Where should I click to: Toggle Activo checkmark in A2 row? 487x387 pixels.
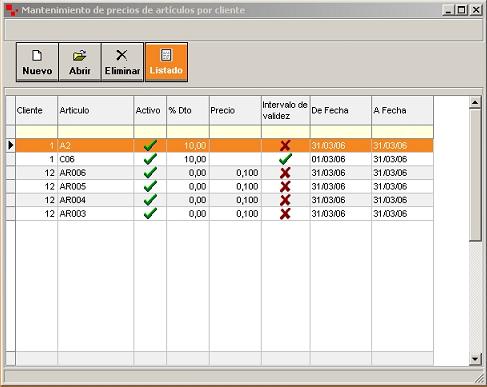150,146
